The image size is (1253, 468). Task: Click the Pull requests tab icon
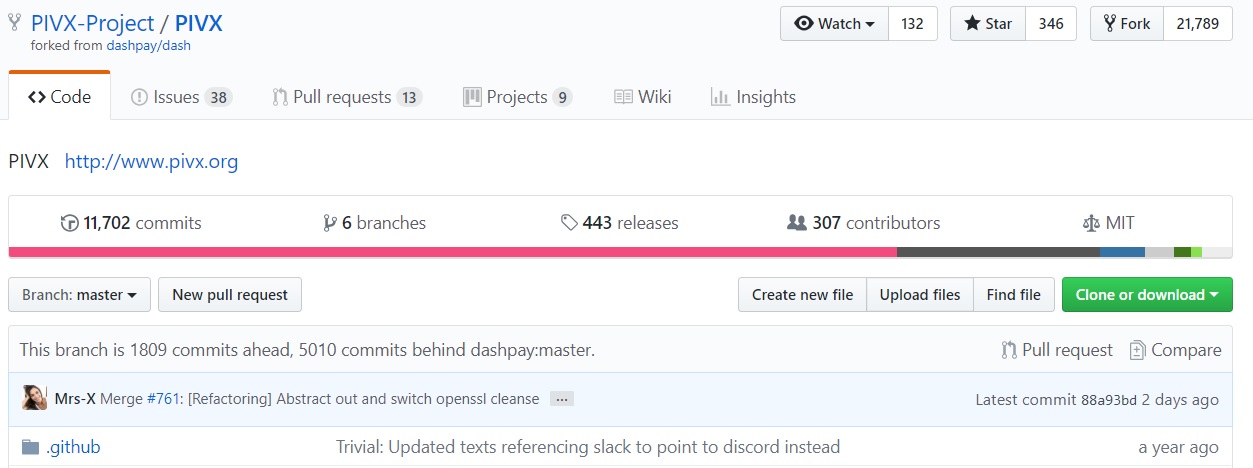point(280,97)
